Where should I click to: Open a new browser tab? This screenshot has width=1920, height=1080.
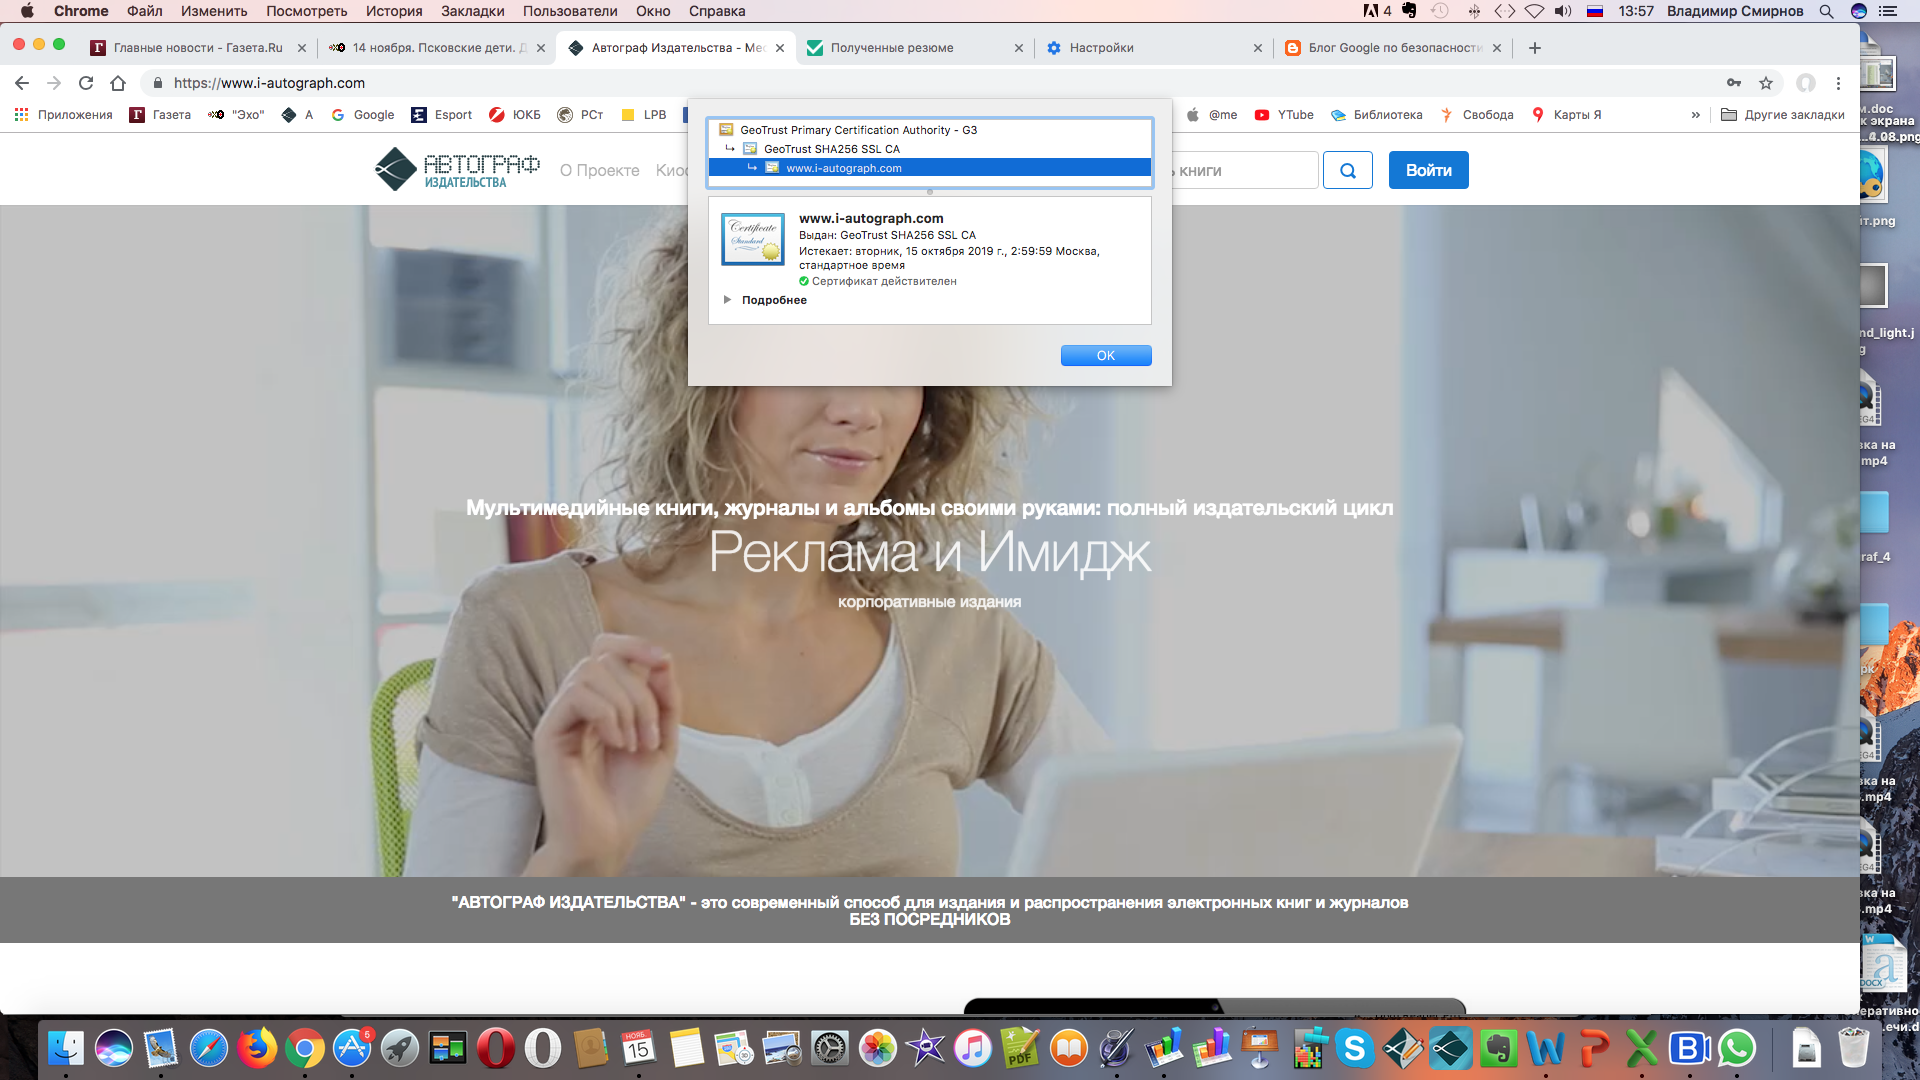[x=1535, y=48]
